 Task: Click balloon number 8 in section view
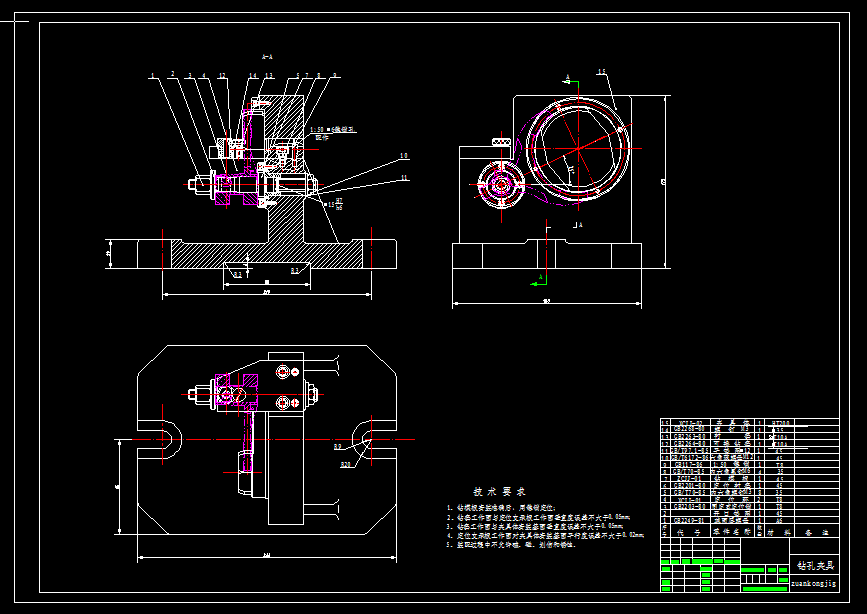(x=318, y=75)
